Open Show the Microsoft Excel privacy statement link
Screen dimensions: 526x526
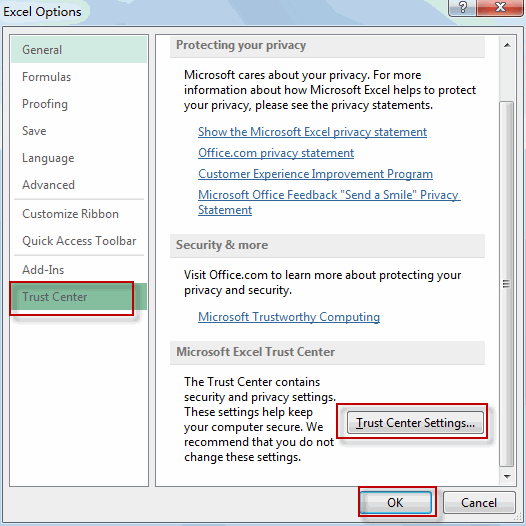point(312,132)
